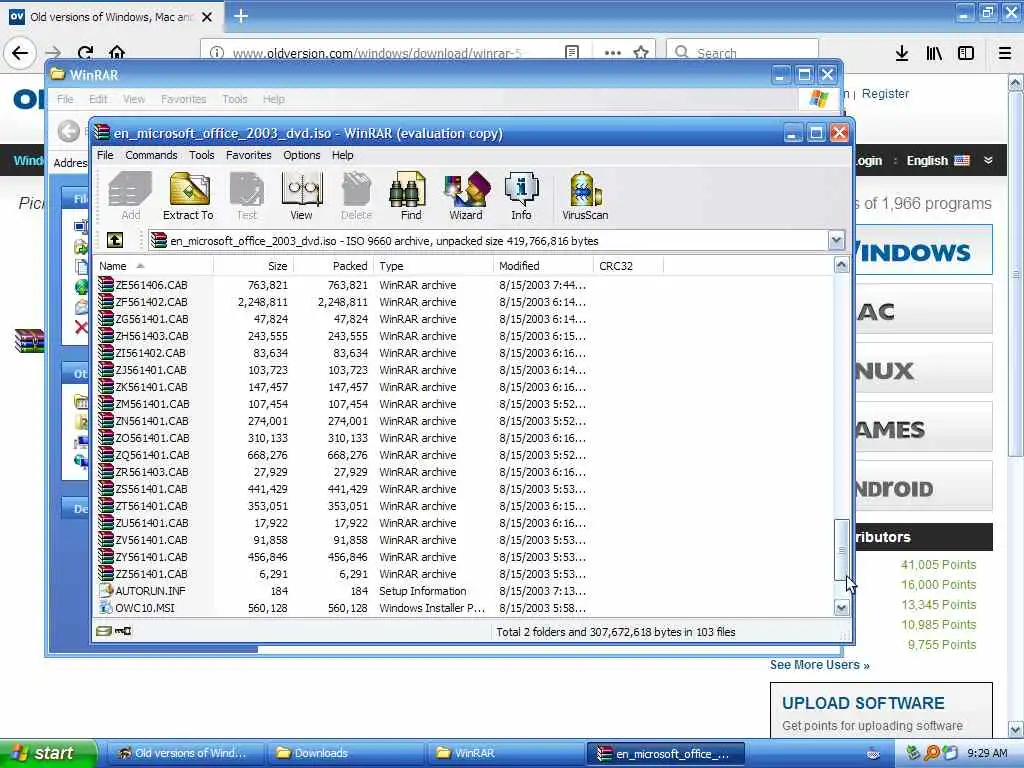Open Firefox page actions ellipsis
This screenshot has height=768, width=1024.
pos(613,52)
